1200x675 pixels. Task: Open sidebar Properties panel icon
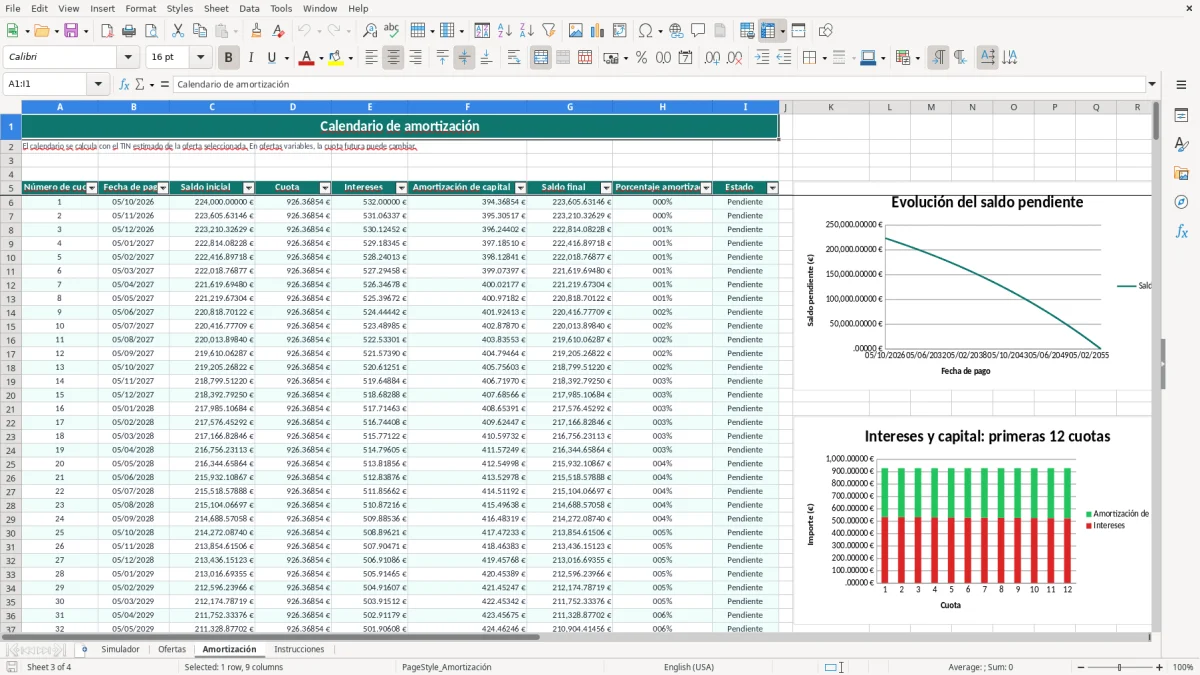click(1181, 115)
